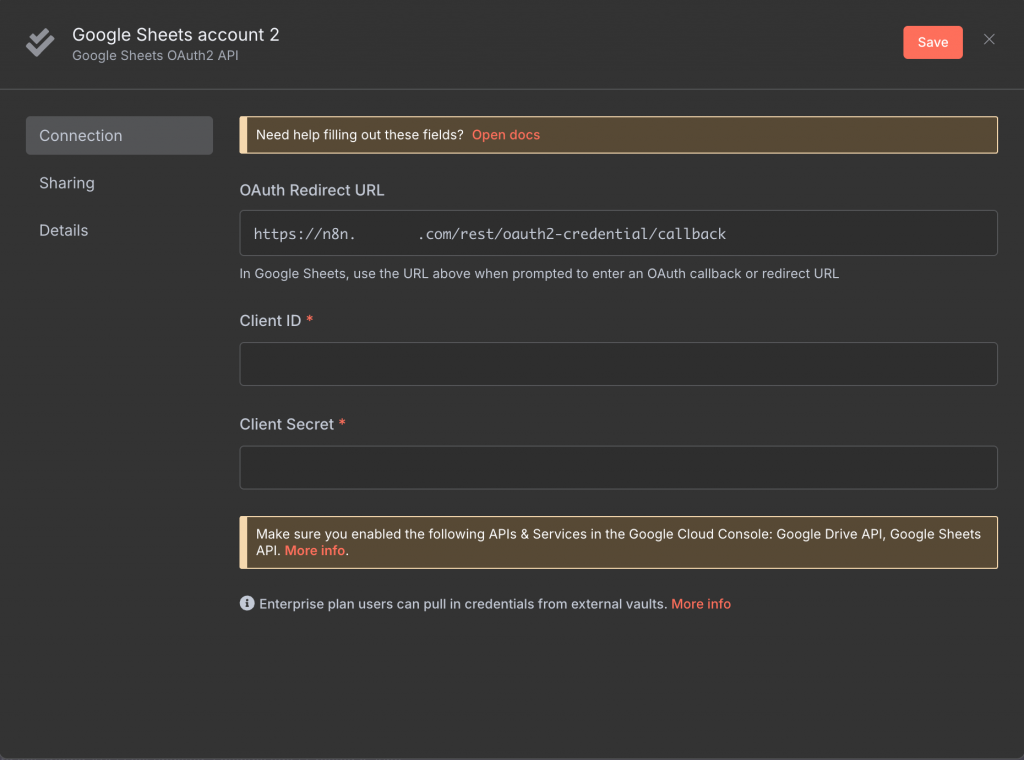Viewport: 1024px width, 760px height.
Task: Click the 'Google Sheets OAuth2 API' subtitle
Action: click(x=155, y=56)
